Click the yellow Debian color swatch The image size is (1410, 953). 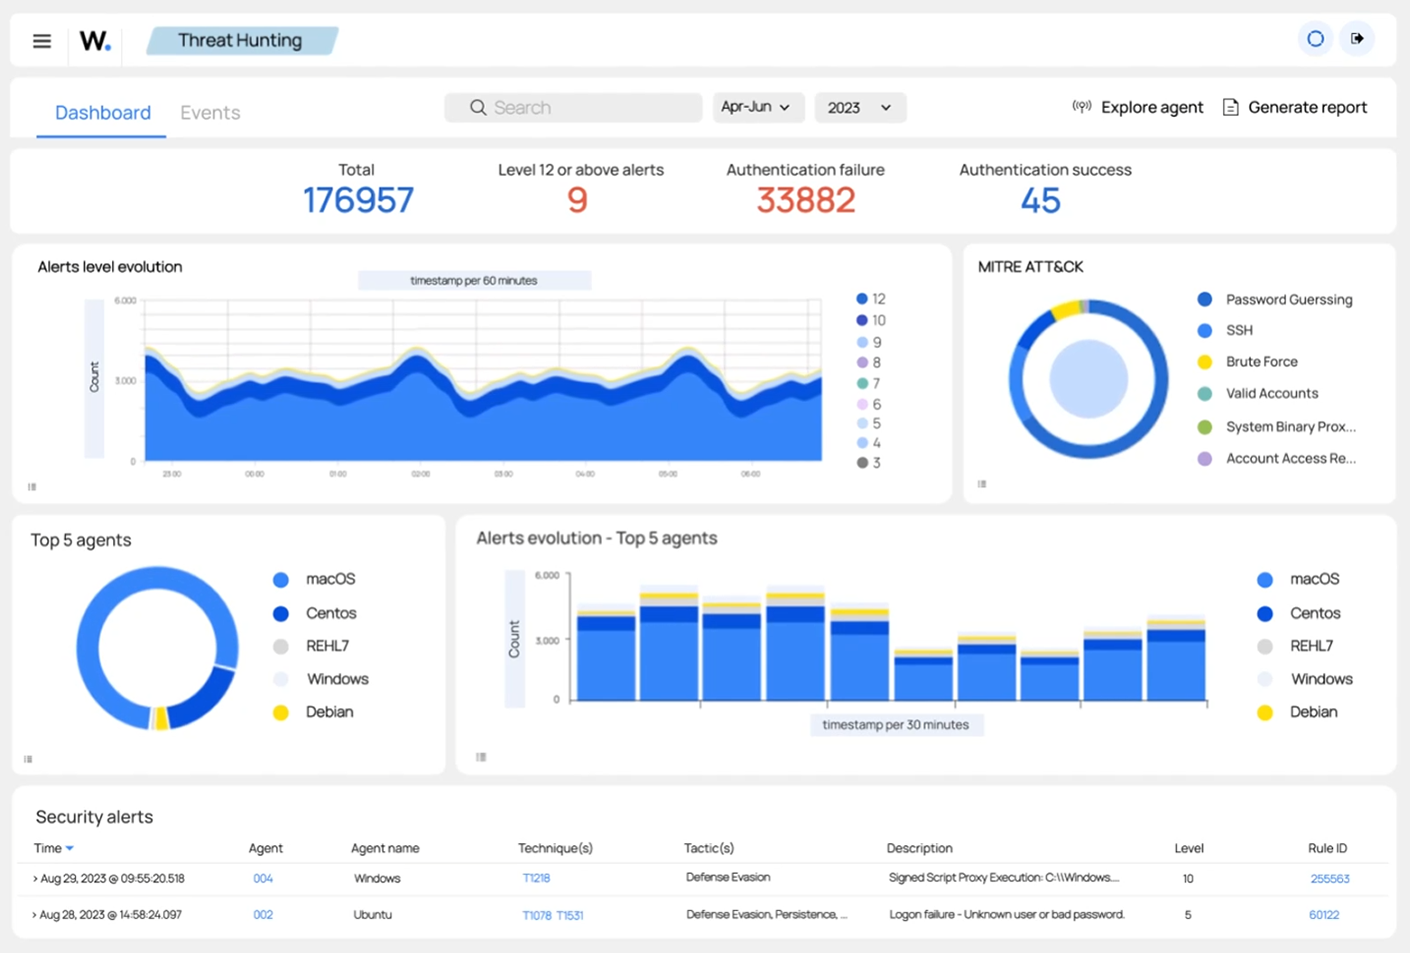point(280,712)
